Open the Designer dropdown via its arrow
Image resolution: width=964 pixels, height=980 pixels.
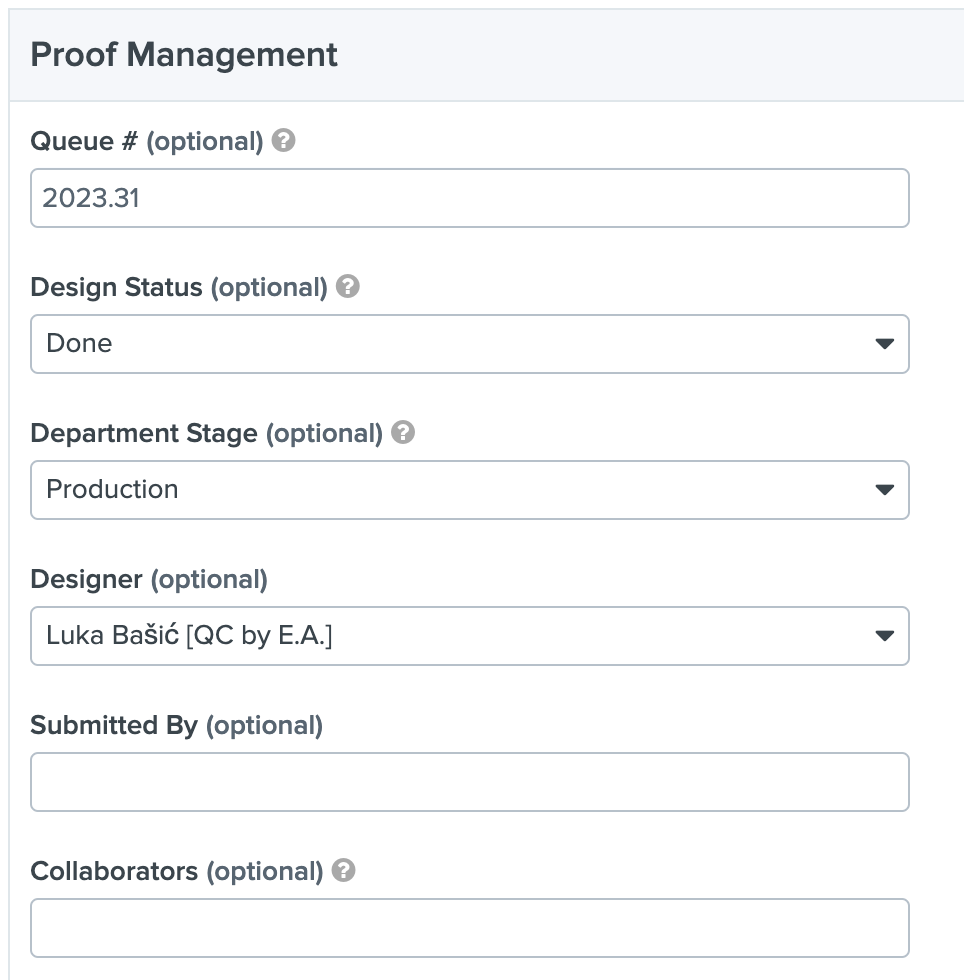883,636
